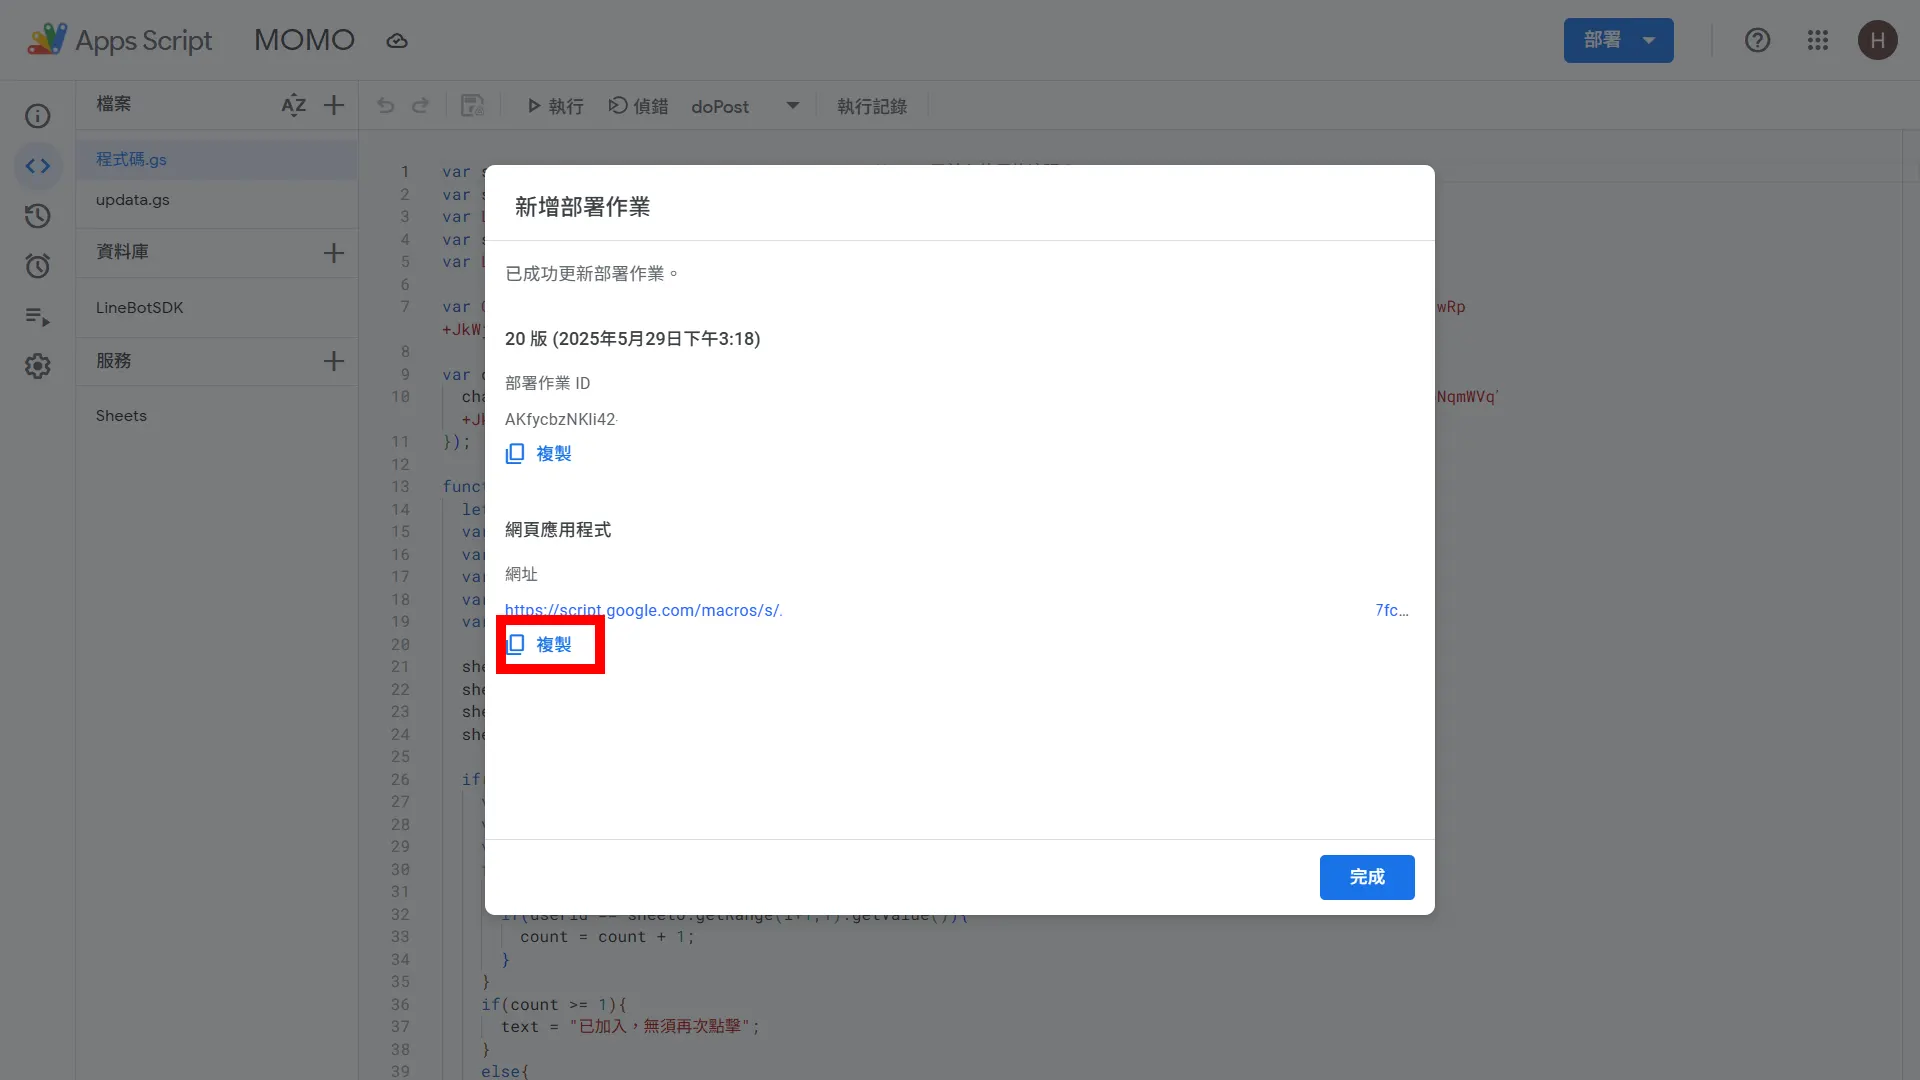Image resolution: width=1920 pixels, height=1080 pixels.
Task: View the project version history
Action: [37, 216]
